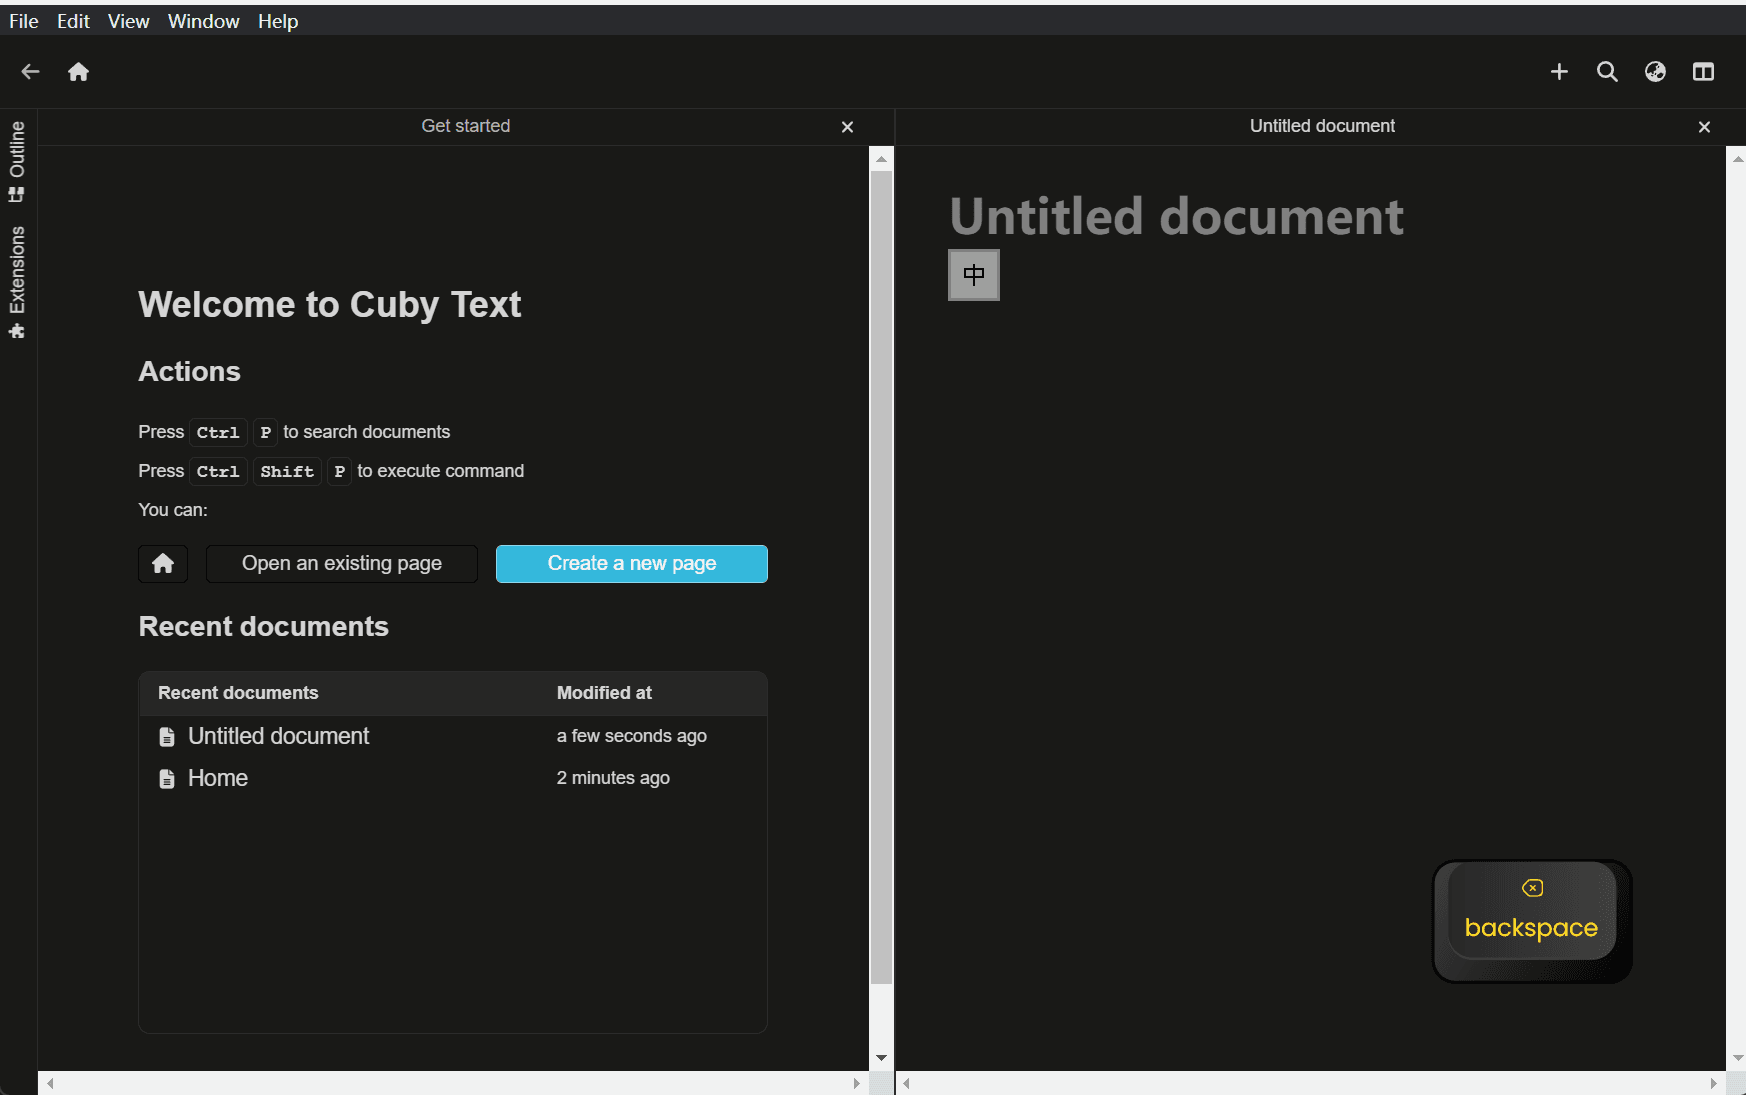Go back using the back arrow
1746x1095 pixels.
[30, 72]
